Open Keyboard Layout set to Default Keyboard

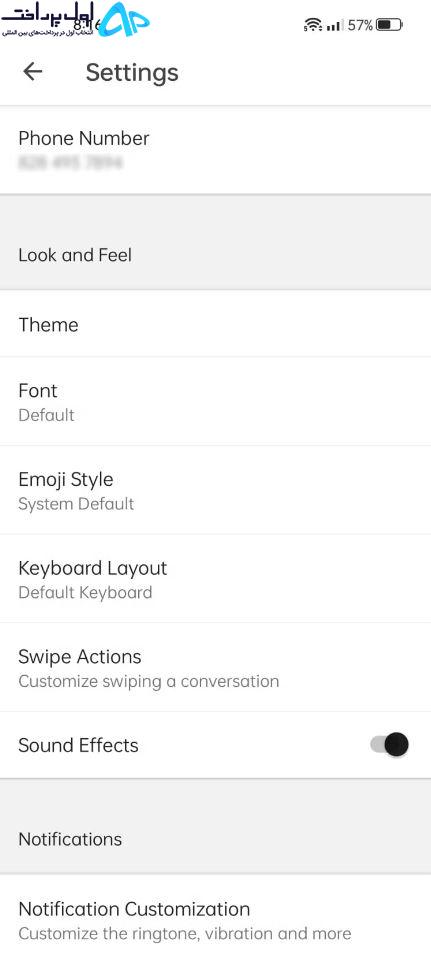click(x=215, y=579)
